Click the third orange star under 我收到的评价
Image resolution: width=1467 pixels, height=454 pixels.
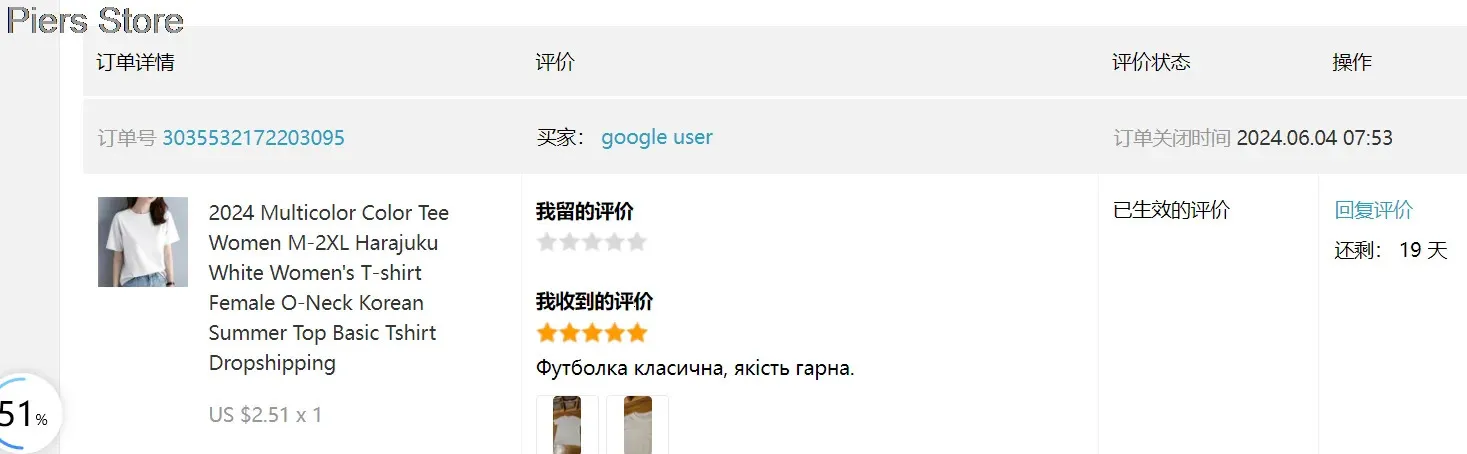pos(592,333)
